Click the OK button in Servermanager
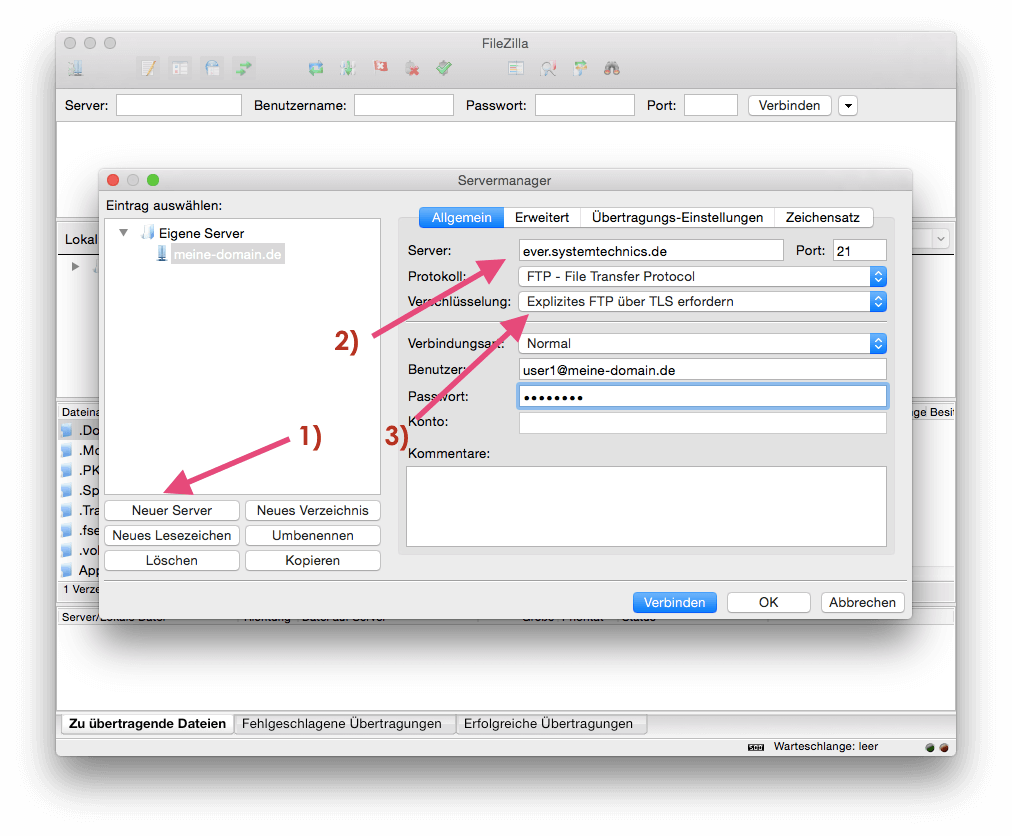Image resolution: width=1012 pixels, height=836 pixels. [768, 602]
